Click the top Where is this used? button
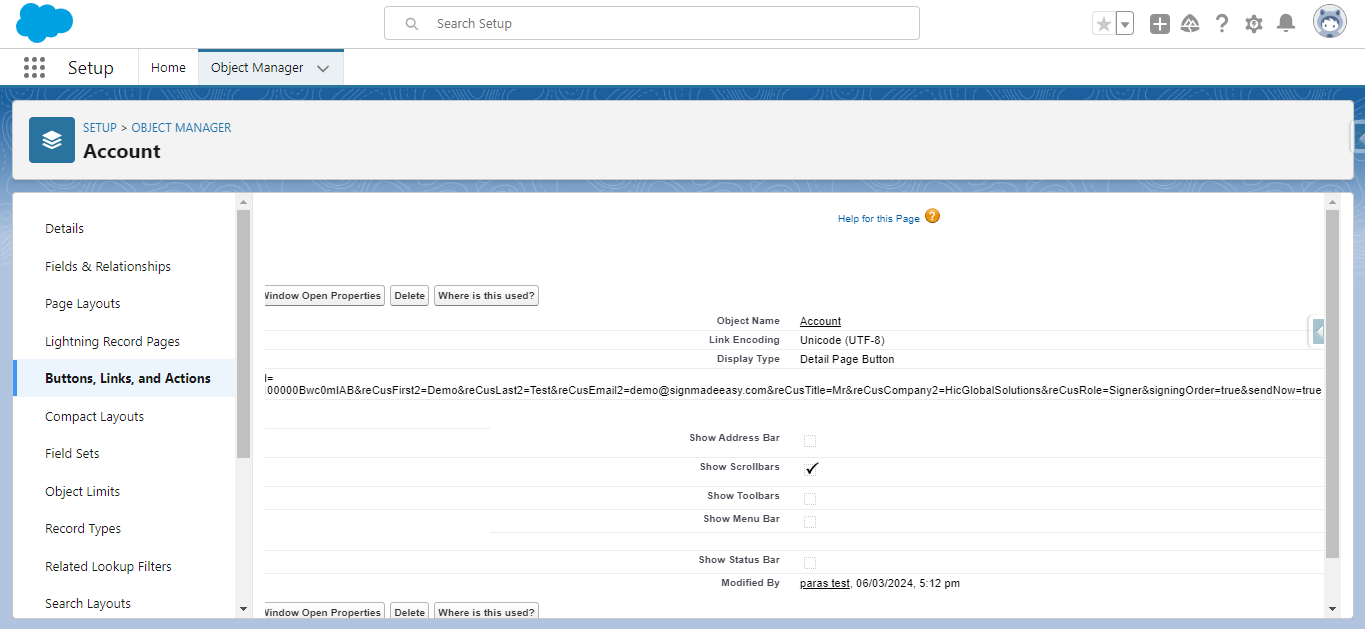The width and height of the screenshot is (1365, 629). [486, 296]
